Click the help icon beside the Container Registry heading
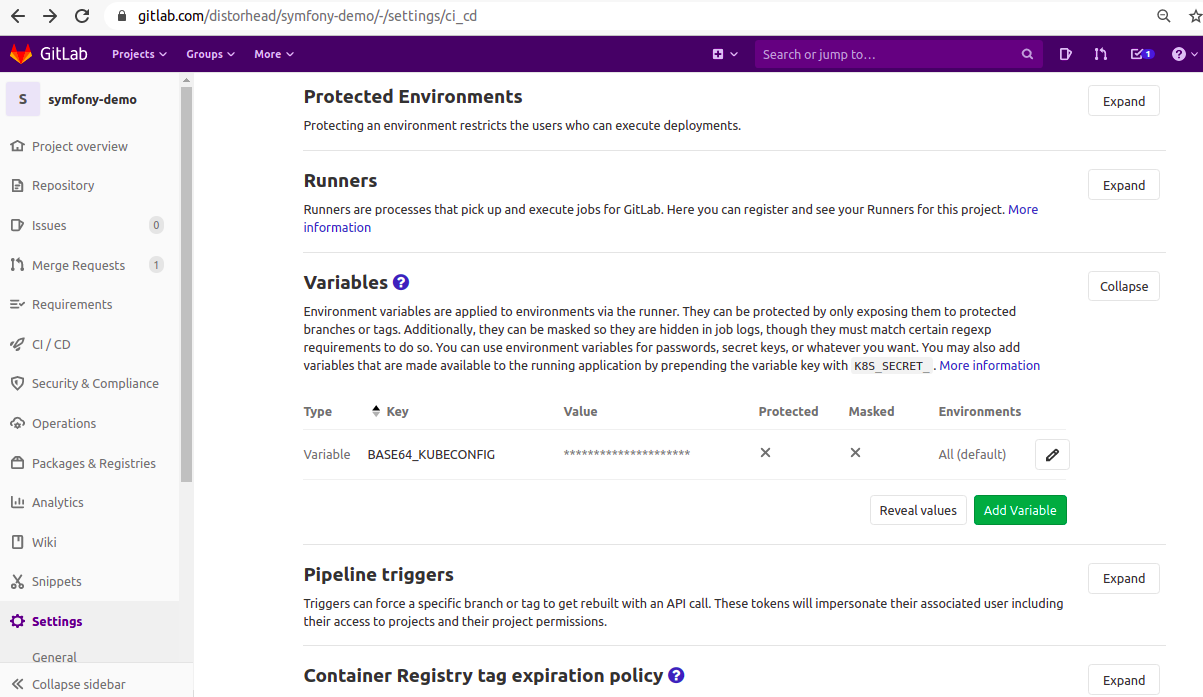The height and width of the screenshot is (697, 1203). click(x=676, y=675)
